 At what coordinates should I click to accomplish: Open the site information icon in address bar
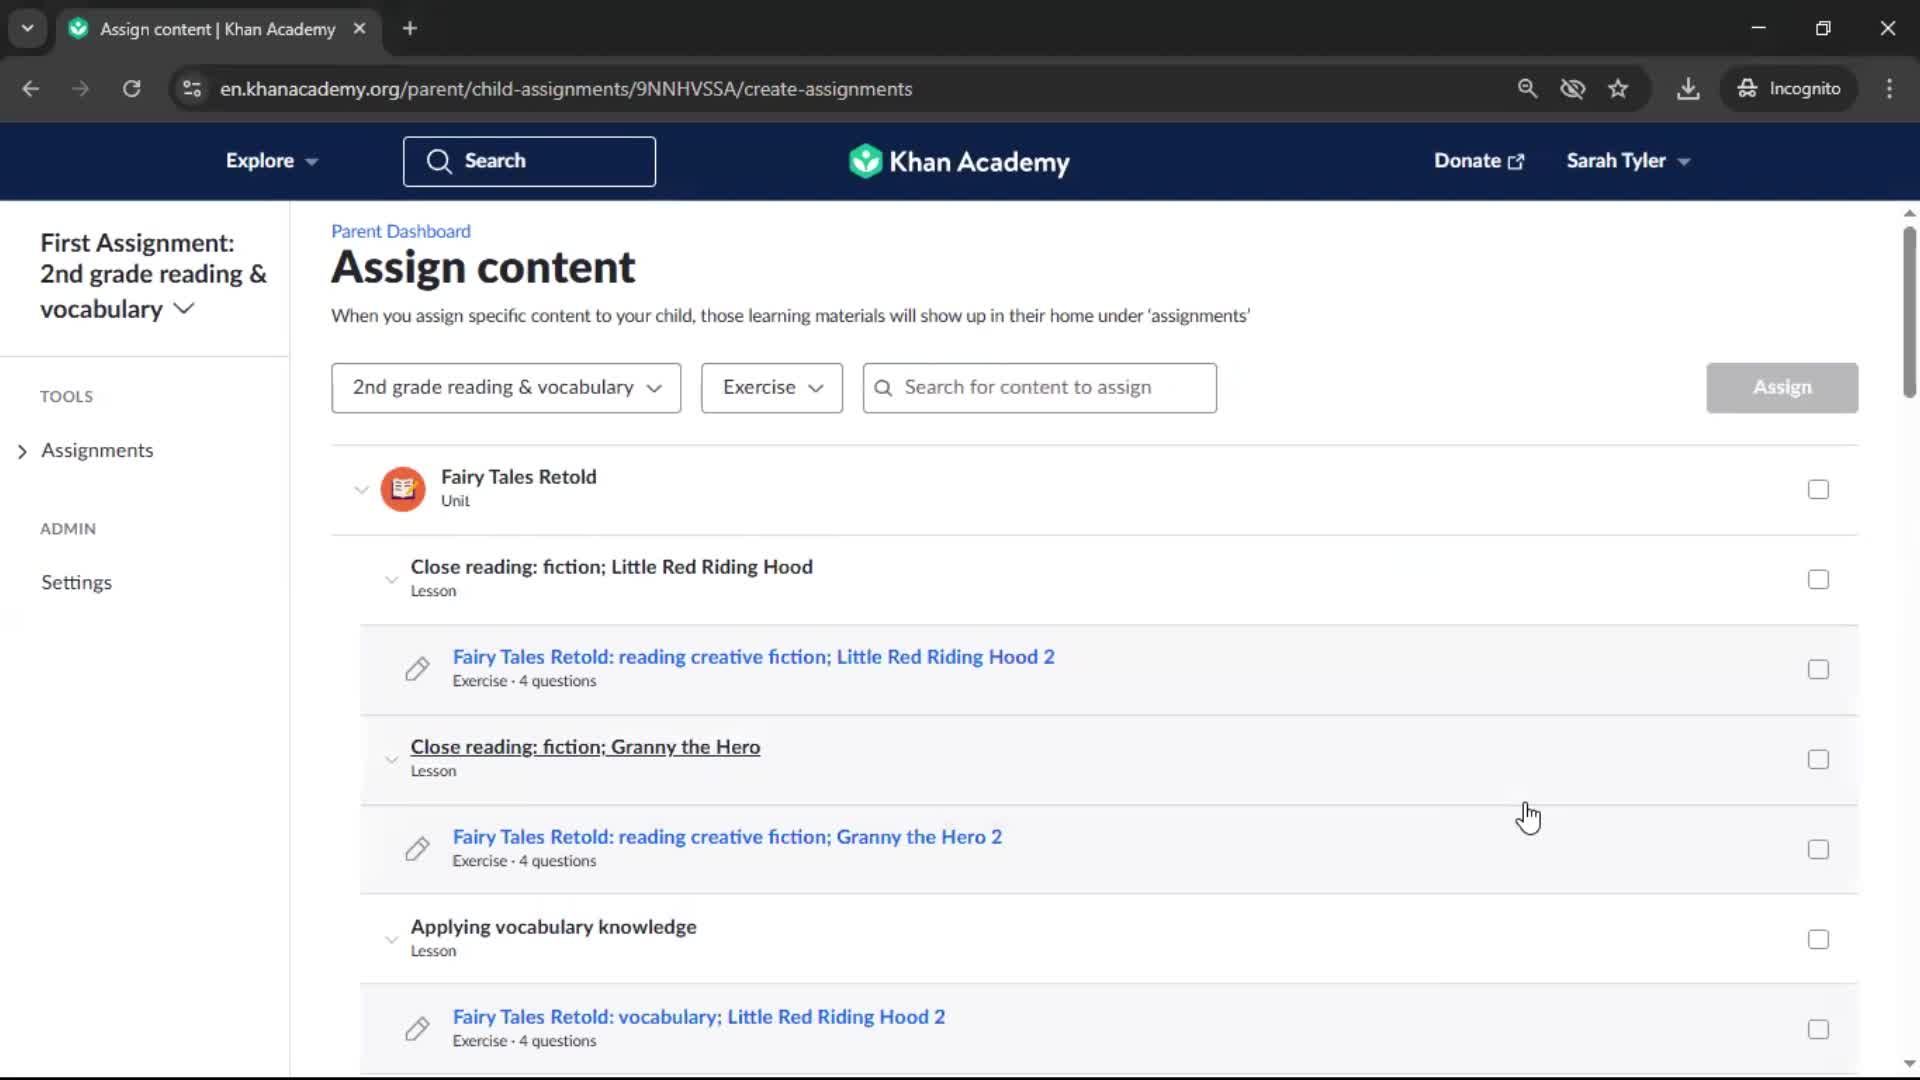pyautogui.click(x=192, y=89)
